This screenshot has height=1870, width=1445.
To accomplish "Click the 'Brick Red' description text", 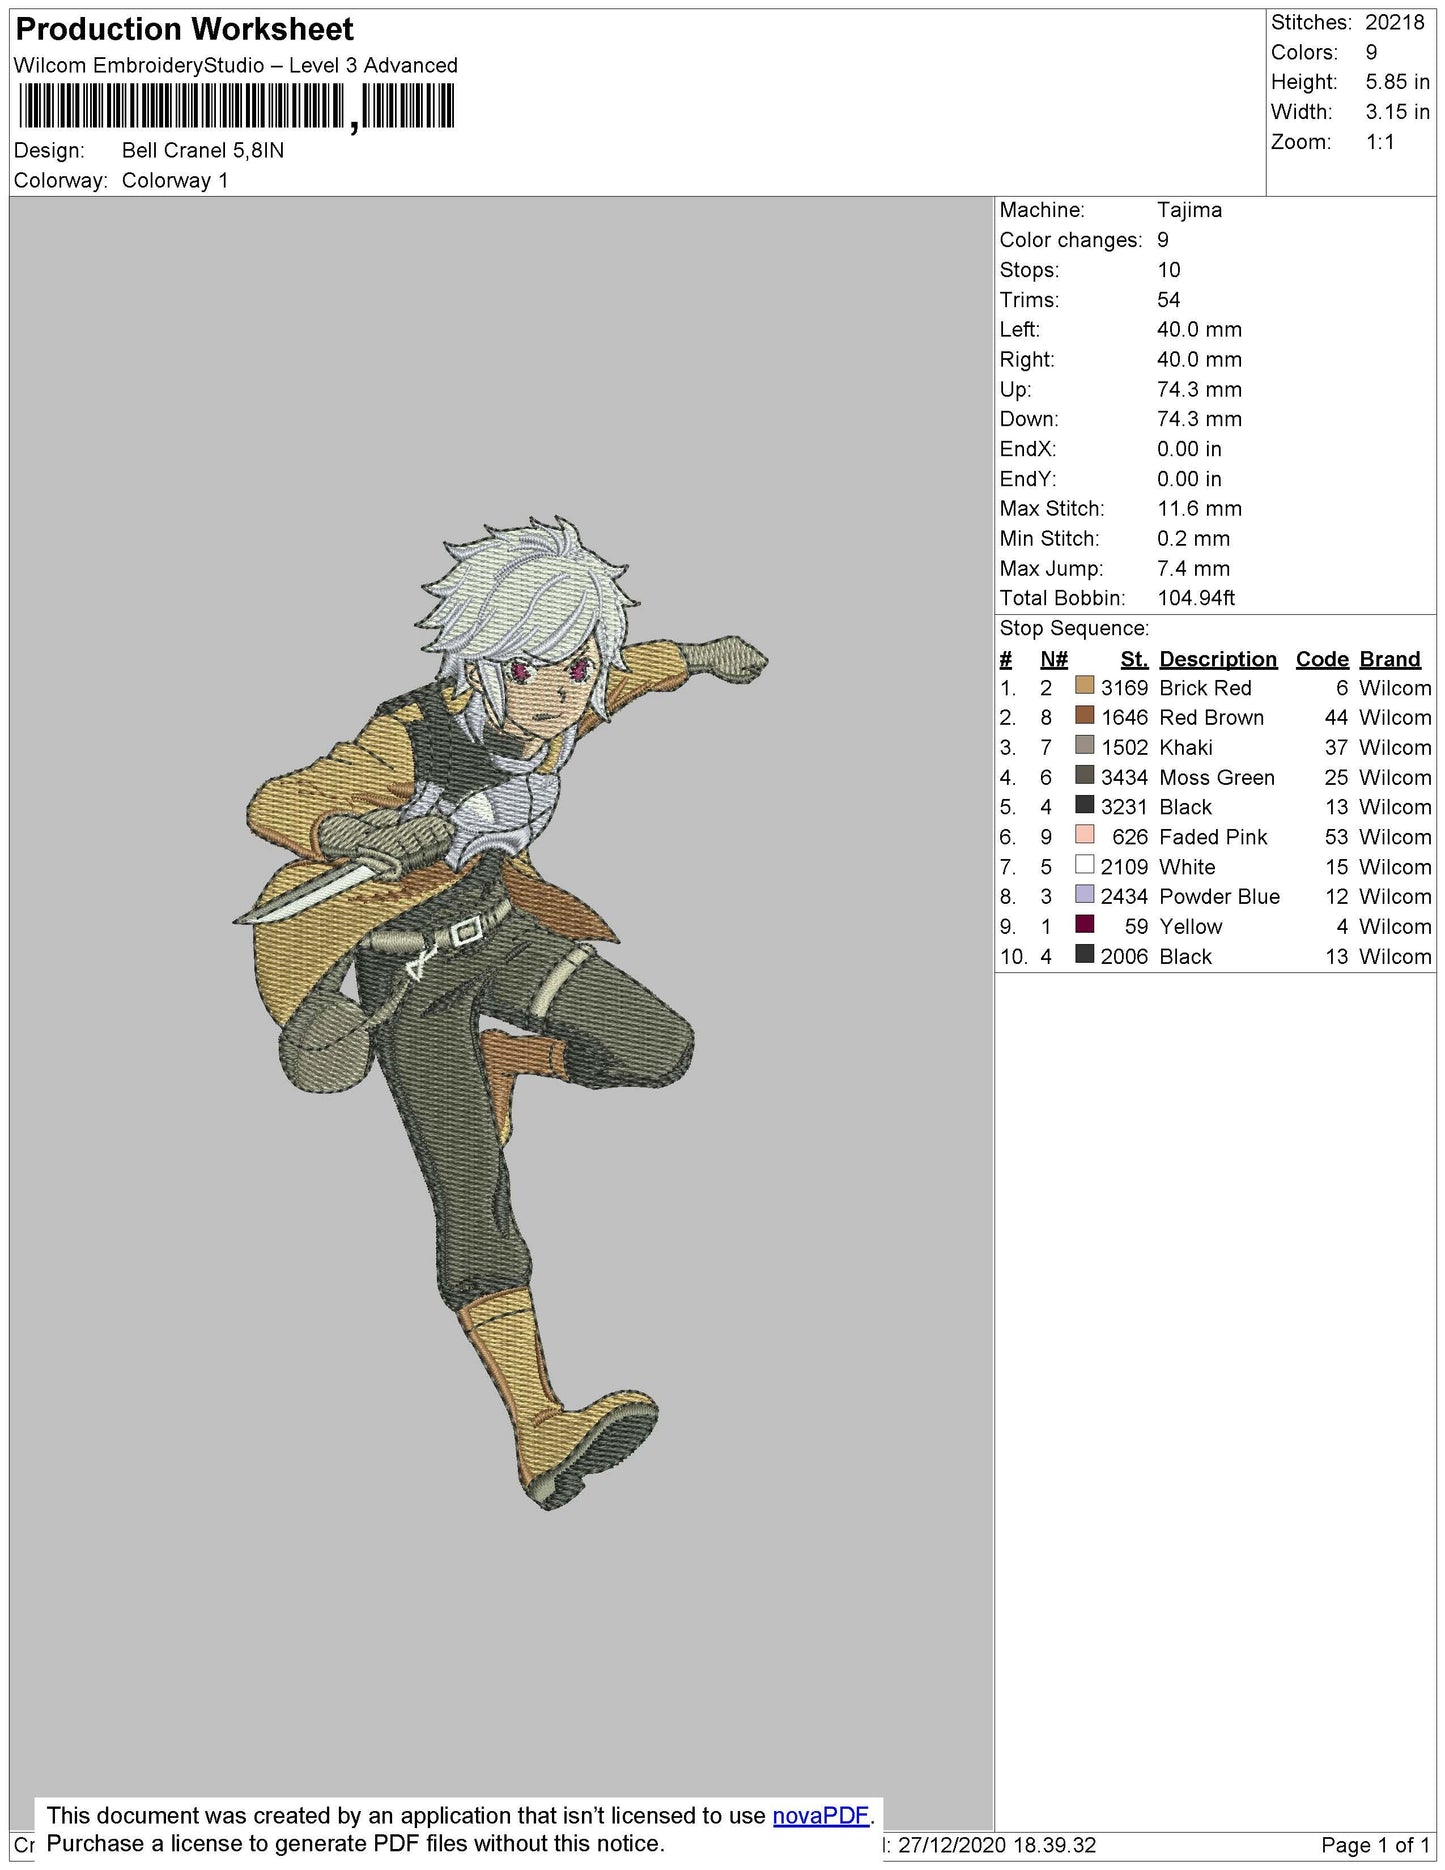I will (x=1205, y=688).
